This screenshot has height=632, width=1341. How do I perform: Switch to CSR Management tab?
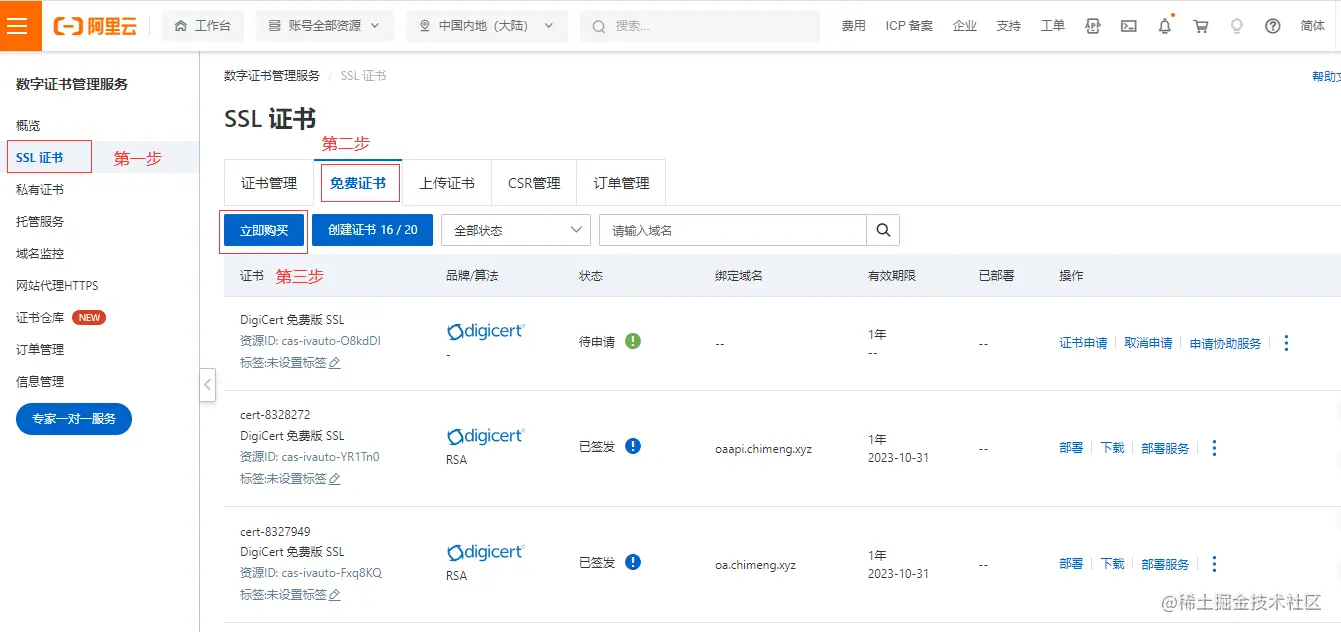point(534,183)
